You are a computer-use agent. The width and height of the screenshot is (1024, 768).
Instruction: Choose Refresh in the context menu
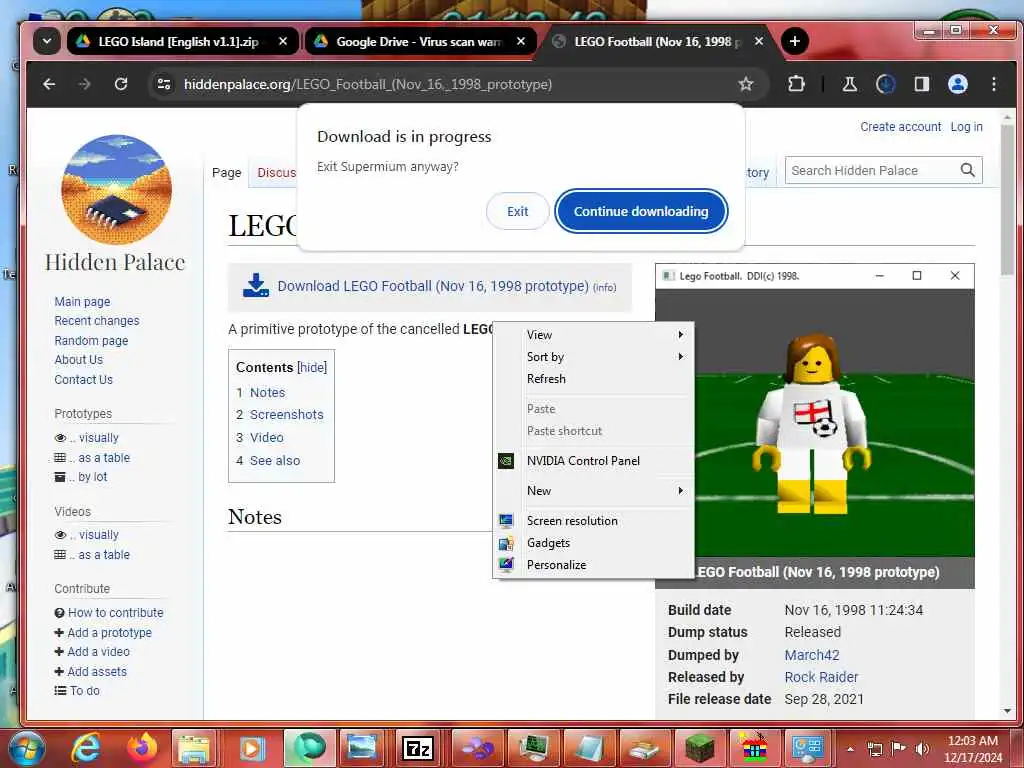[x=594, y=379]
